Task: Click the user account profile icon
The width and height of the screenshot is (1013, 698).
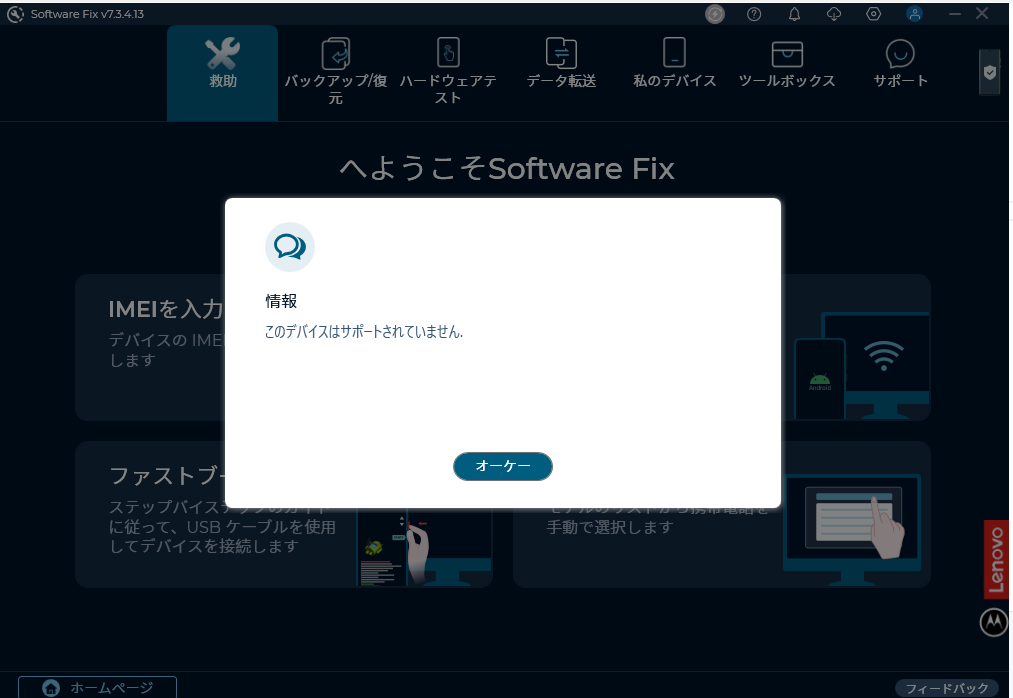Action: [914, 14]
